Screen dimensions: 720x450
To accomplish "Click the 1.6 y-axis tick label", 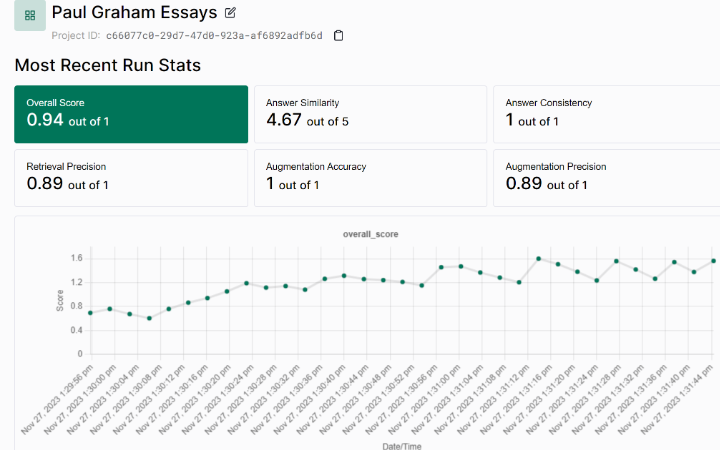I will [77, 258].
